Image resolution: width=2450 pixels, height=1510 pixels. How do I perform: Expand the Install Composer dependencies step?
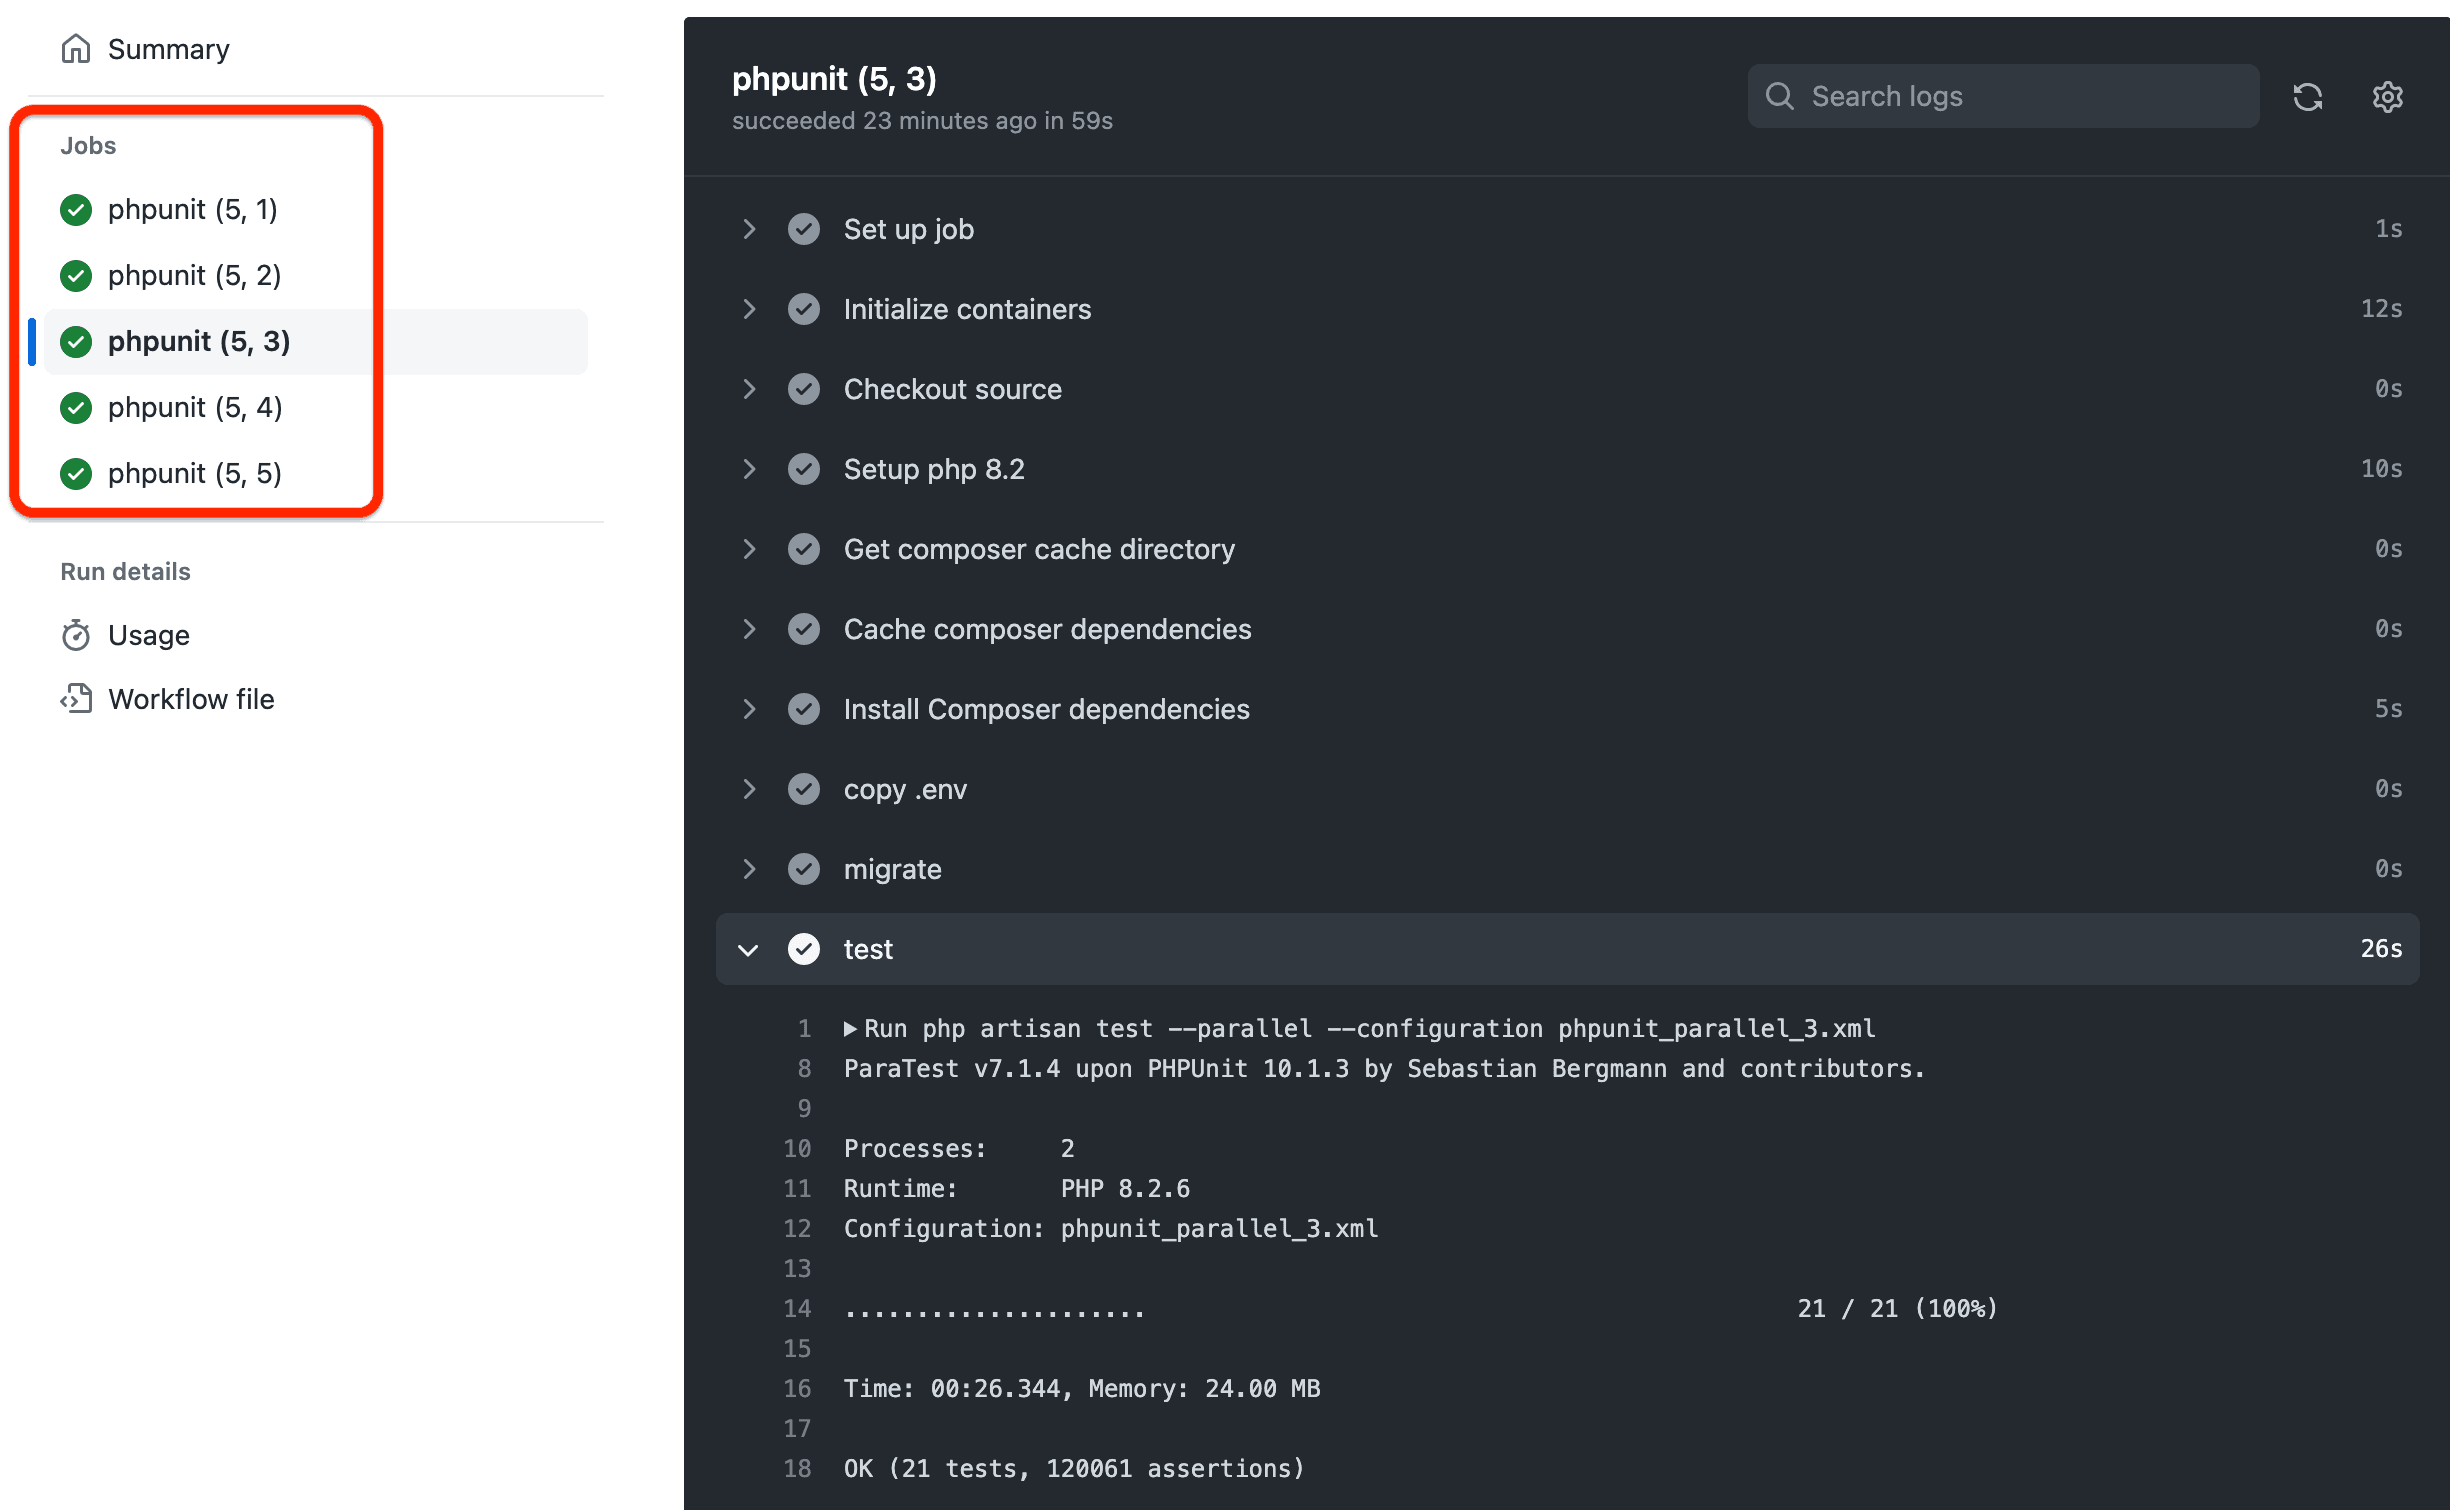coord(750,709)
